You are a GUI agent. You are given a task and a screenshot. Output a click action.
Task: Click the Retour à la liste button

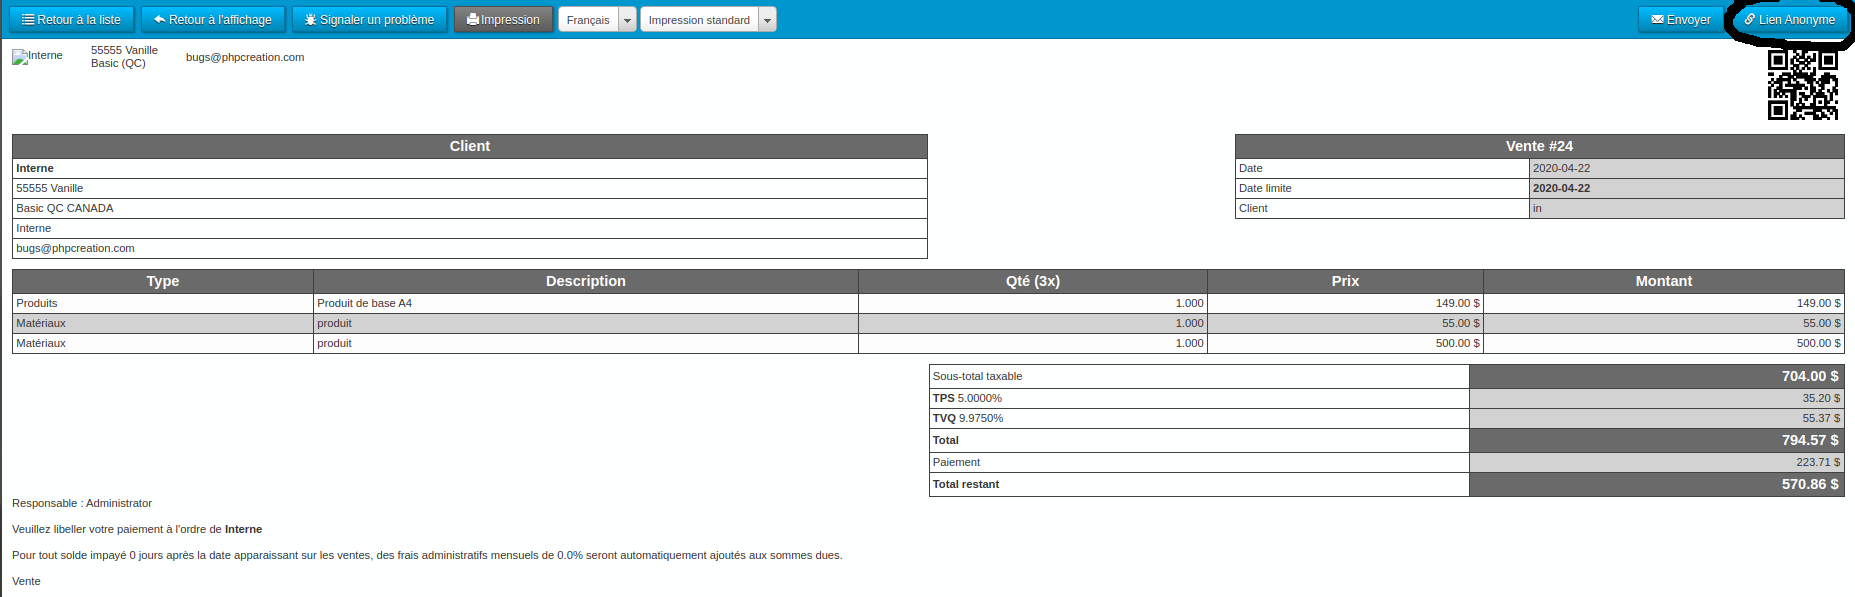pyautogui.click(x=71, y=20)
